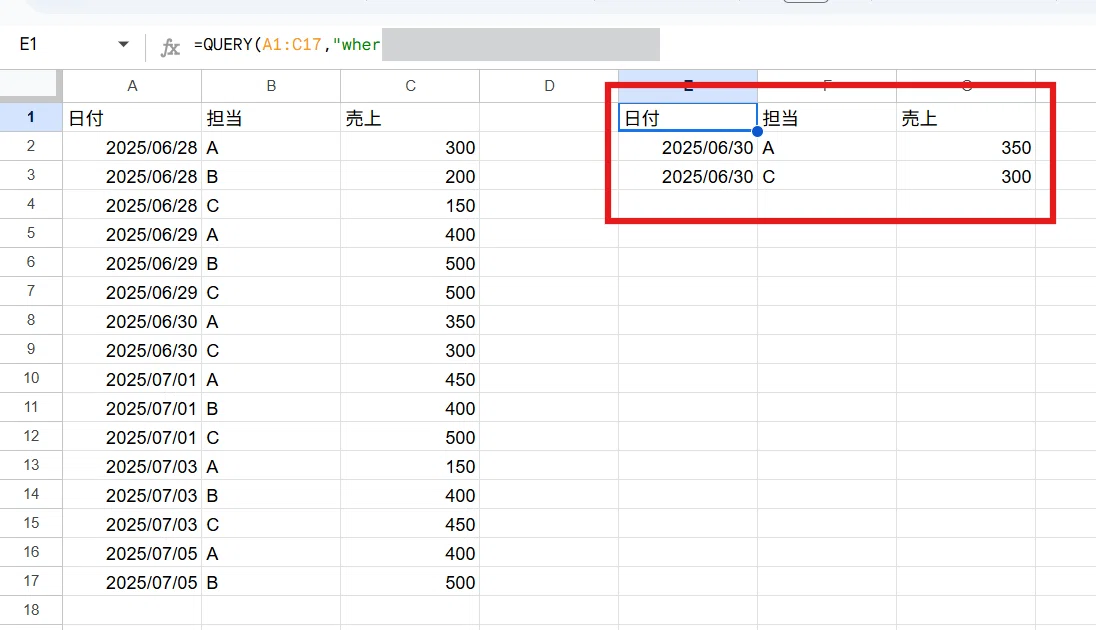Click cell A1 with 日付
Viewport: 1096px width, 630px height.
[132, 118]
